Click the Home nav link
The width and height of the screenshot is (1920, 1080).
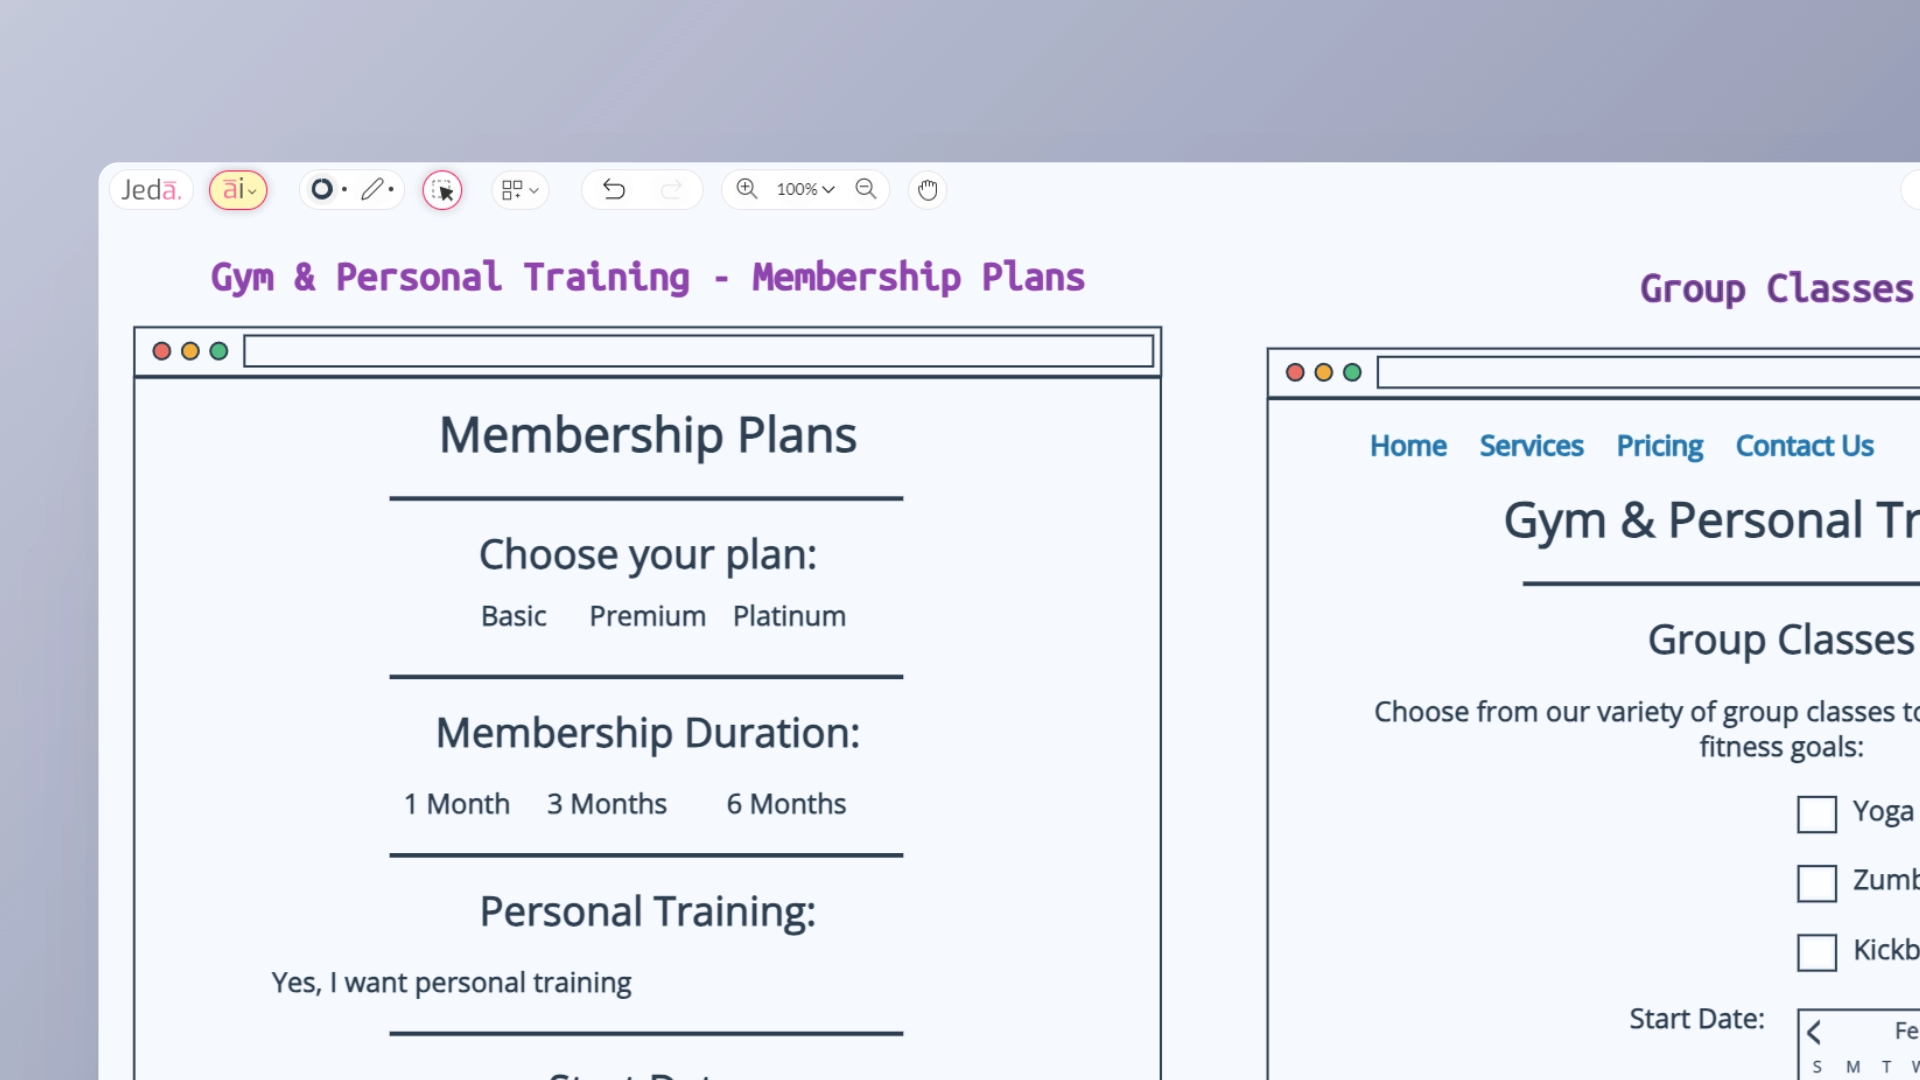[x=1408, y=446]
